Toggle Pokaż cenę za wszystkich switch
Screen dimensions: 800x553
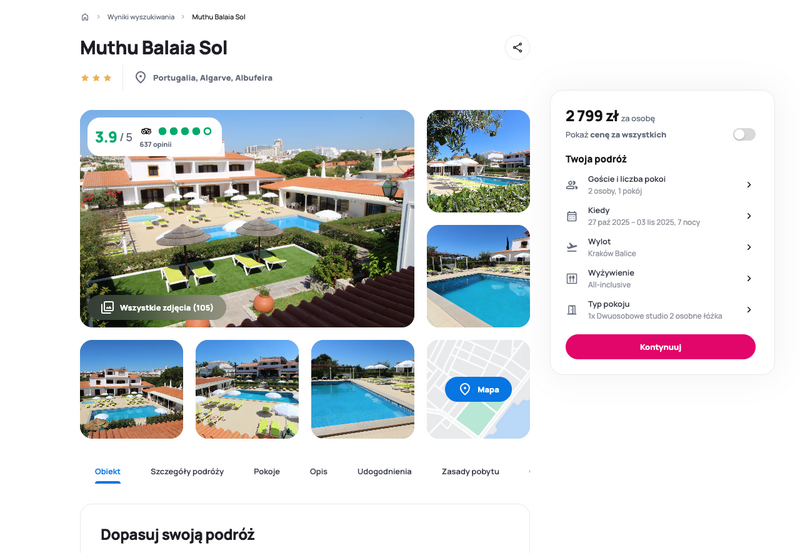744,134
